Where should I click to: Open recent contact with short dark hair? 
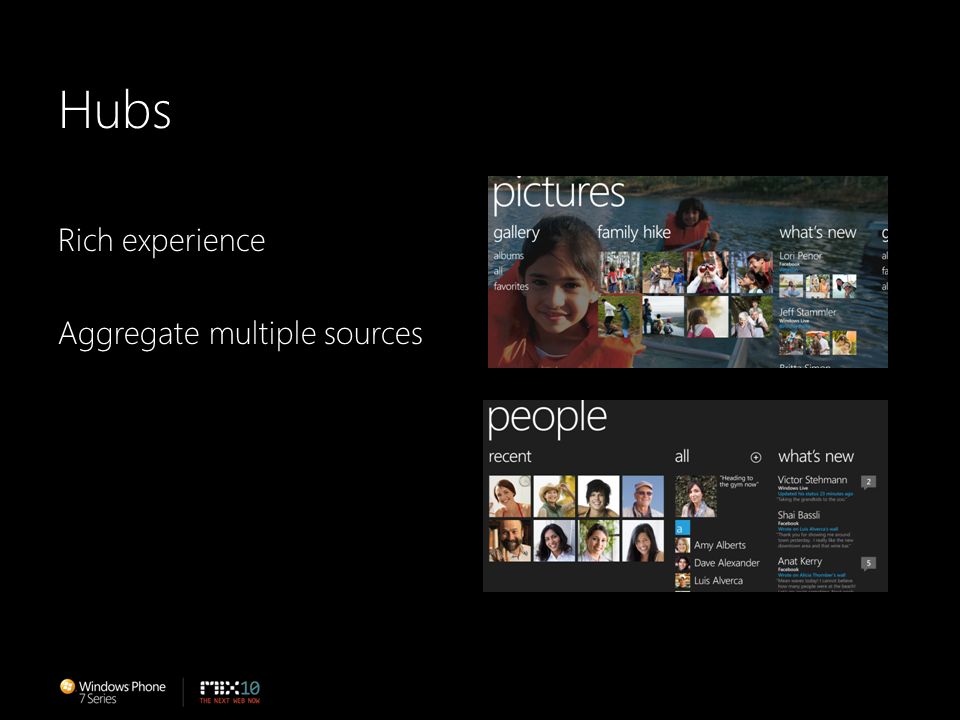pyautogui.click(x=599, y=497)
